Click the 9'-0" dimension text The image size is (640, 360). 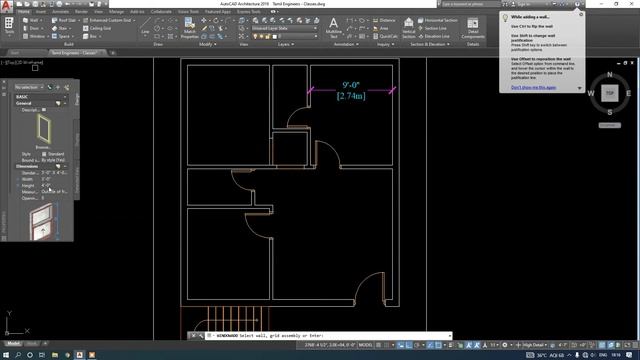click(351, 85)
